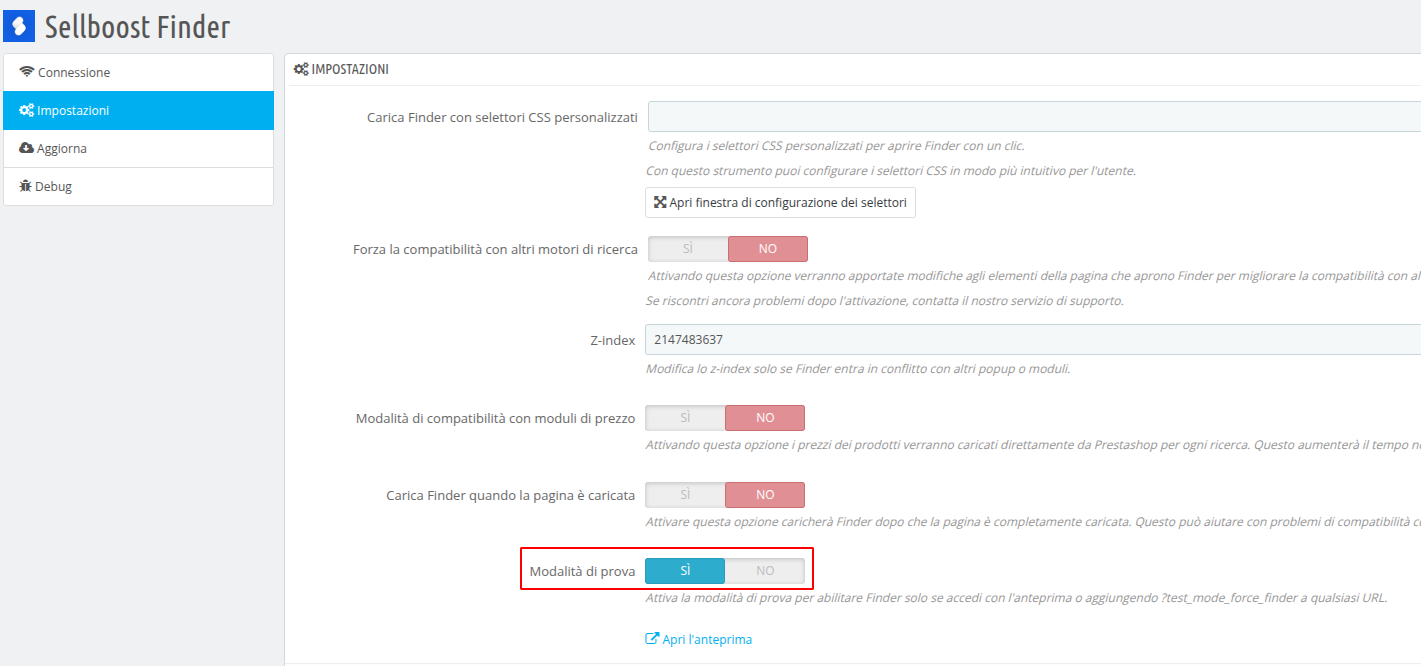1421x666 pixels.
Task: Switch price modules compatibility mode to SÌ
Action: [x=685, y=418]
